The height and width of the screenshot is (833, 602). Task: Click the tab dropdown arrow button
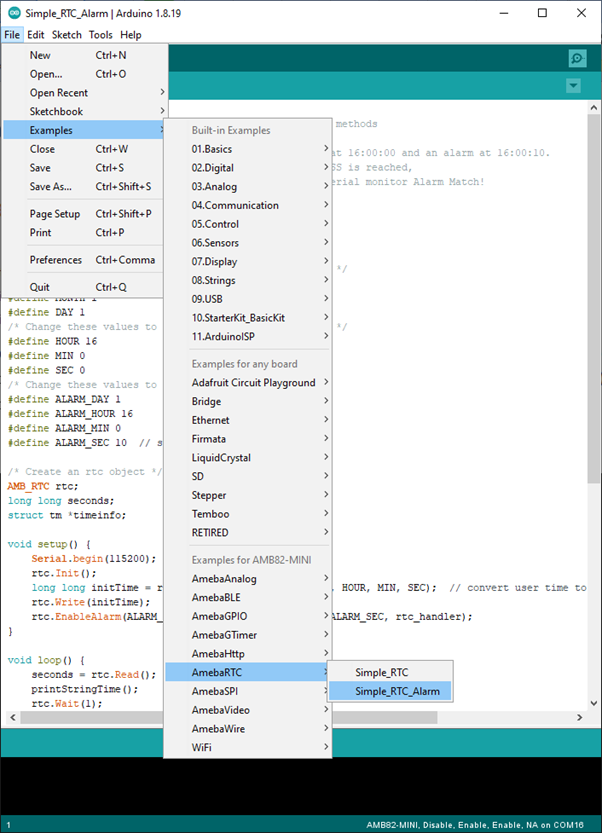tap(573, 86)
